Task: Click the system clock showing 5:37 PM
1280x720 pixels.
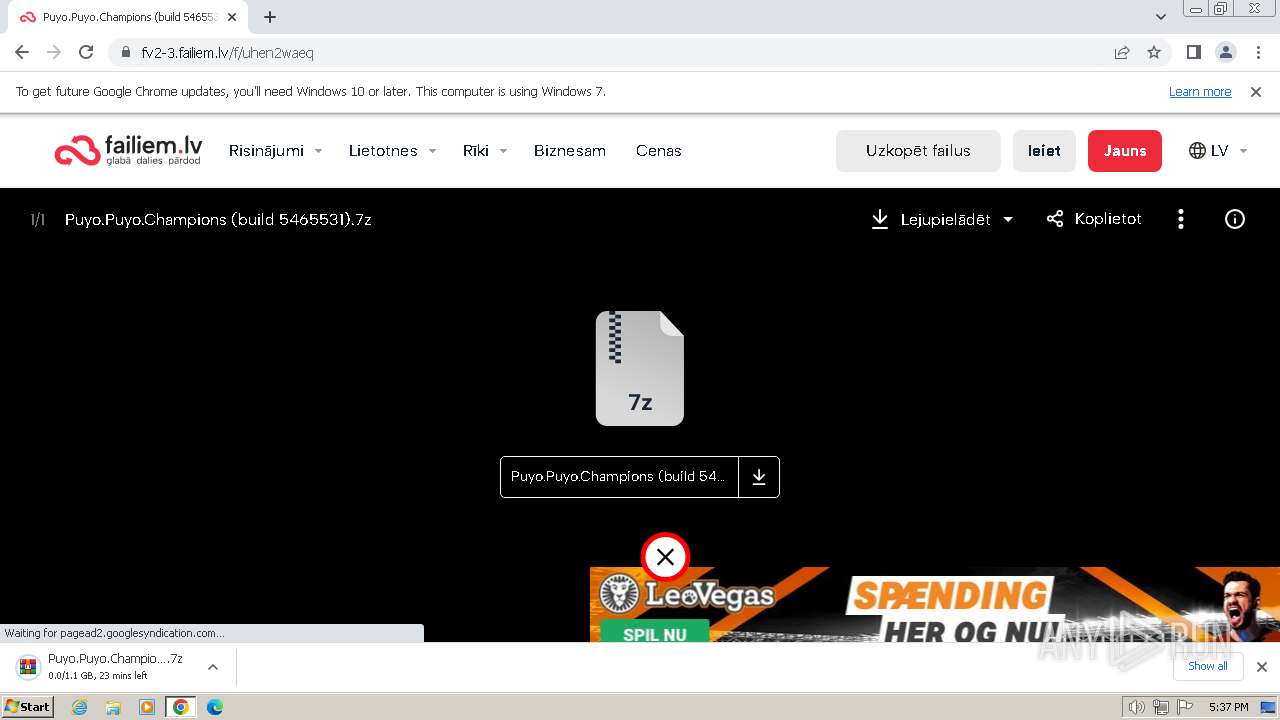Action: [1228, 707]
